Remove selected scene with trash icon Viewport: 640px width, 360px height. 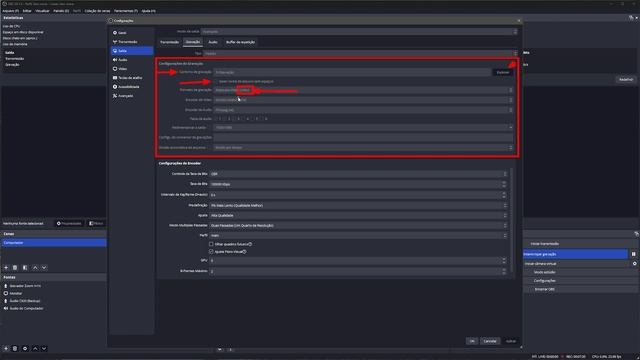[15, 267]
